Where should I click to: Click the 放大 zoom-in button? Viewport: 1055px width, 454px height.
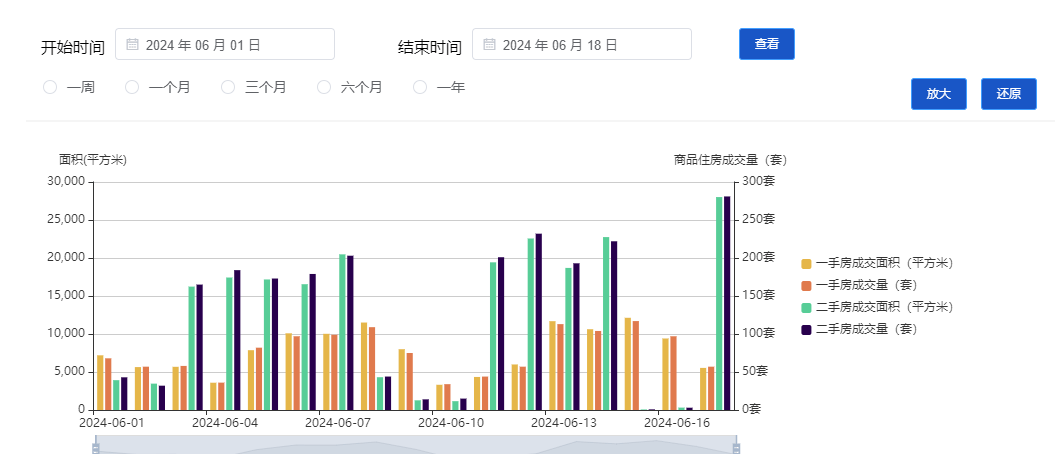point(938,94)
